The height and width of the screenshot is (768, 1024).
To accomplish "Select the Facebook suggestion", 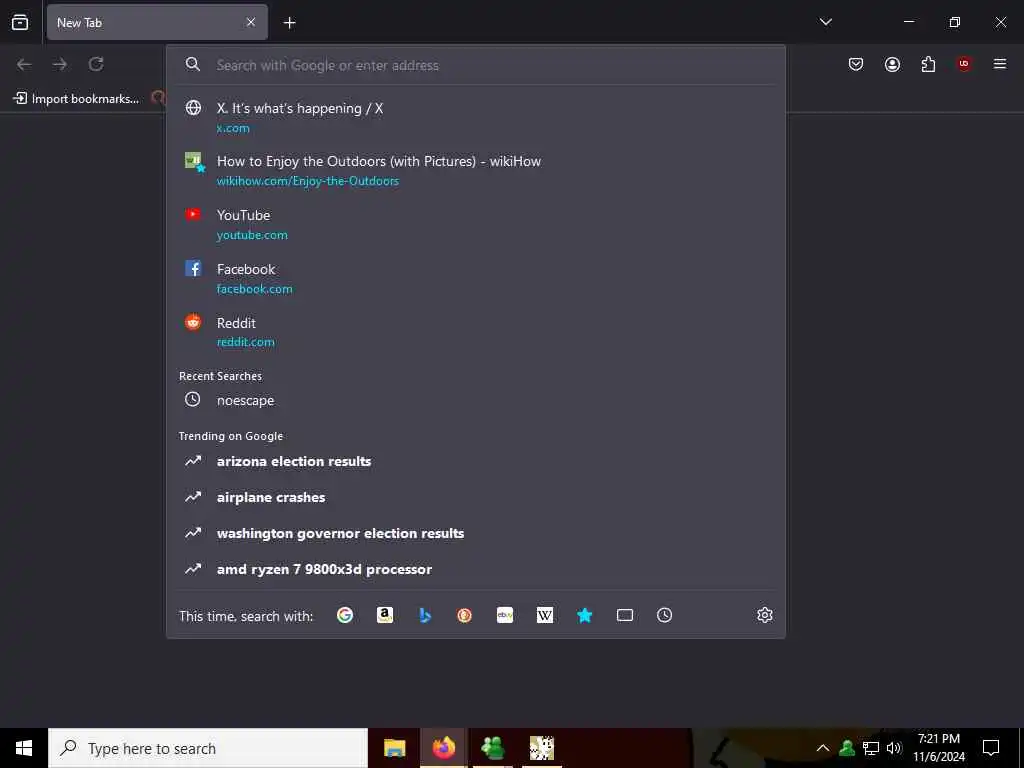I will (x=477, y=278).
